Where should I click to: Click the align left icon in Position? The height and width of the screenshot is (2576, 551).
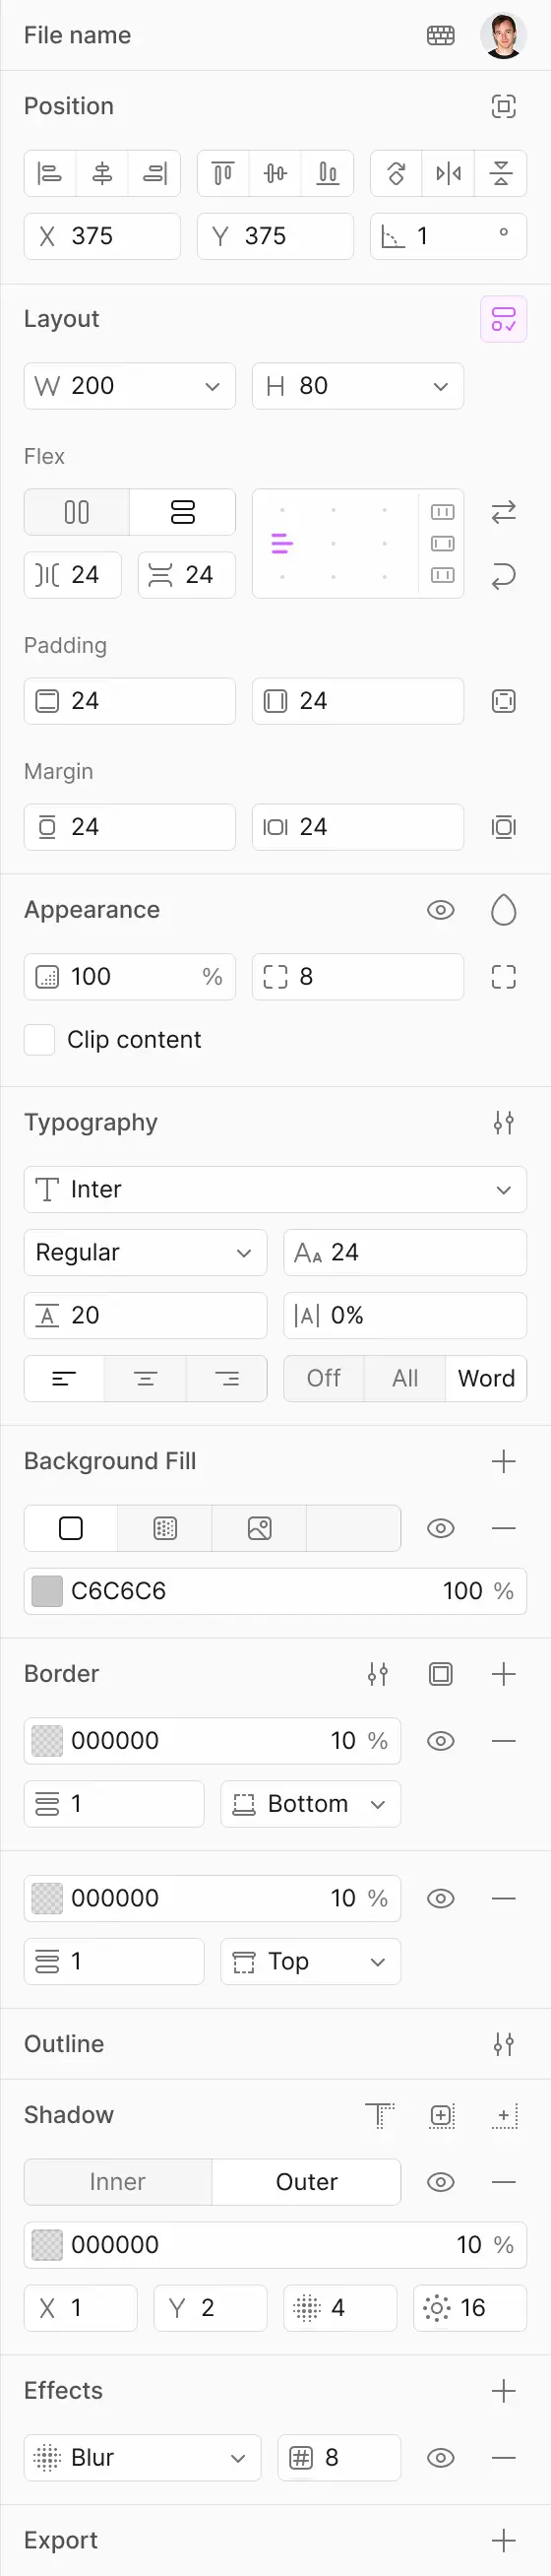(x=49, y=173)
